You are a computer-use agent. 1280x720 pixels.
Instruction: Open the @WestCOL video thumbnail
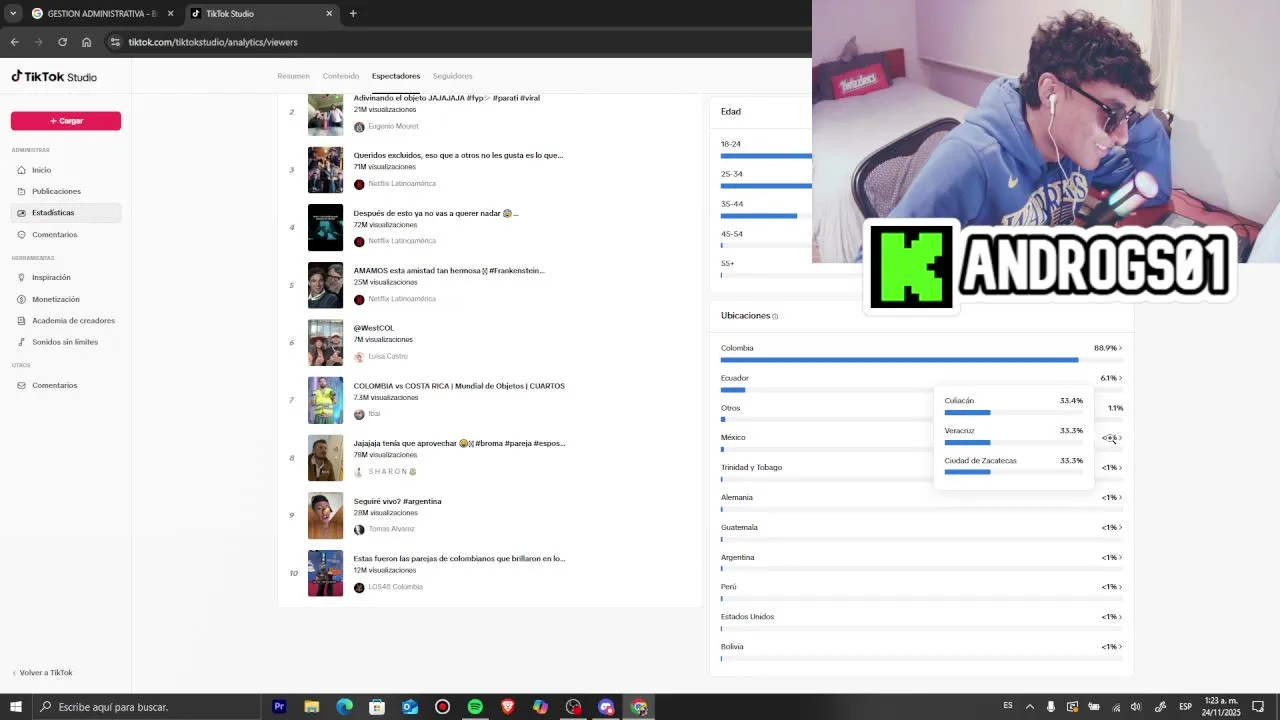pyautogui.click(x=325, y=343)
